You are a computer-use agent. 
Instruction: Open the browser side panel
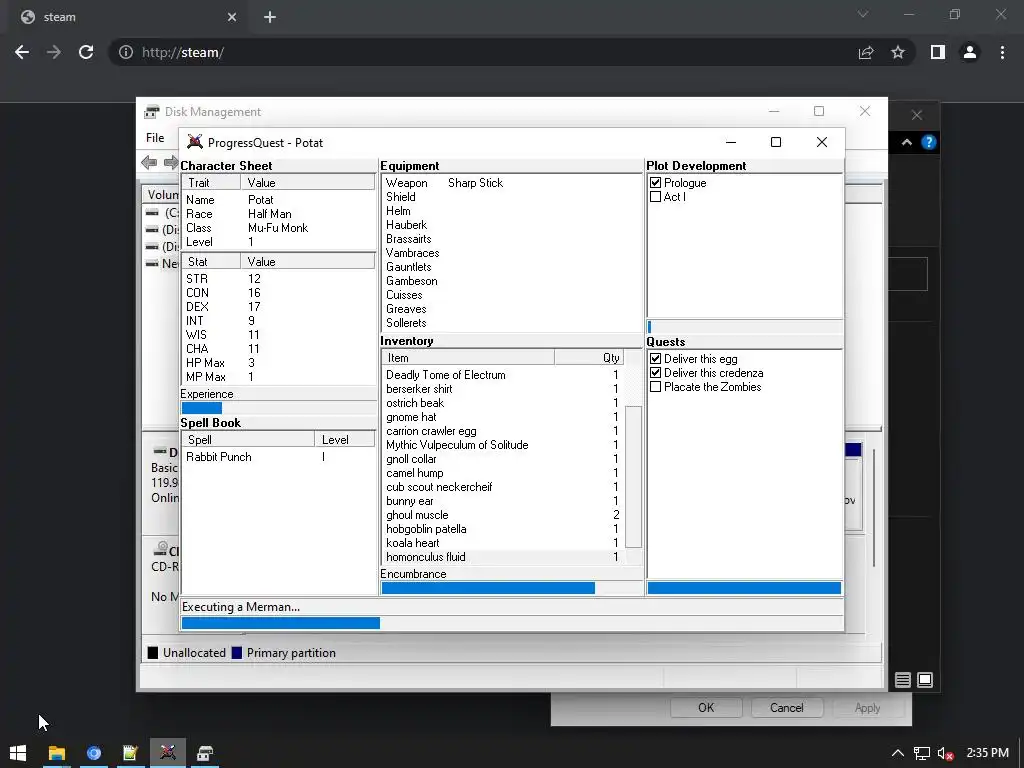click(x=938, y=52)
